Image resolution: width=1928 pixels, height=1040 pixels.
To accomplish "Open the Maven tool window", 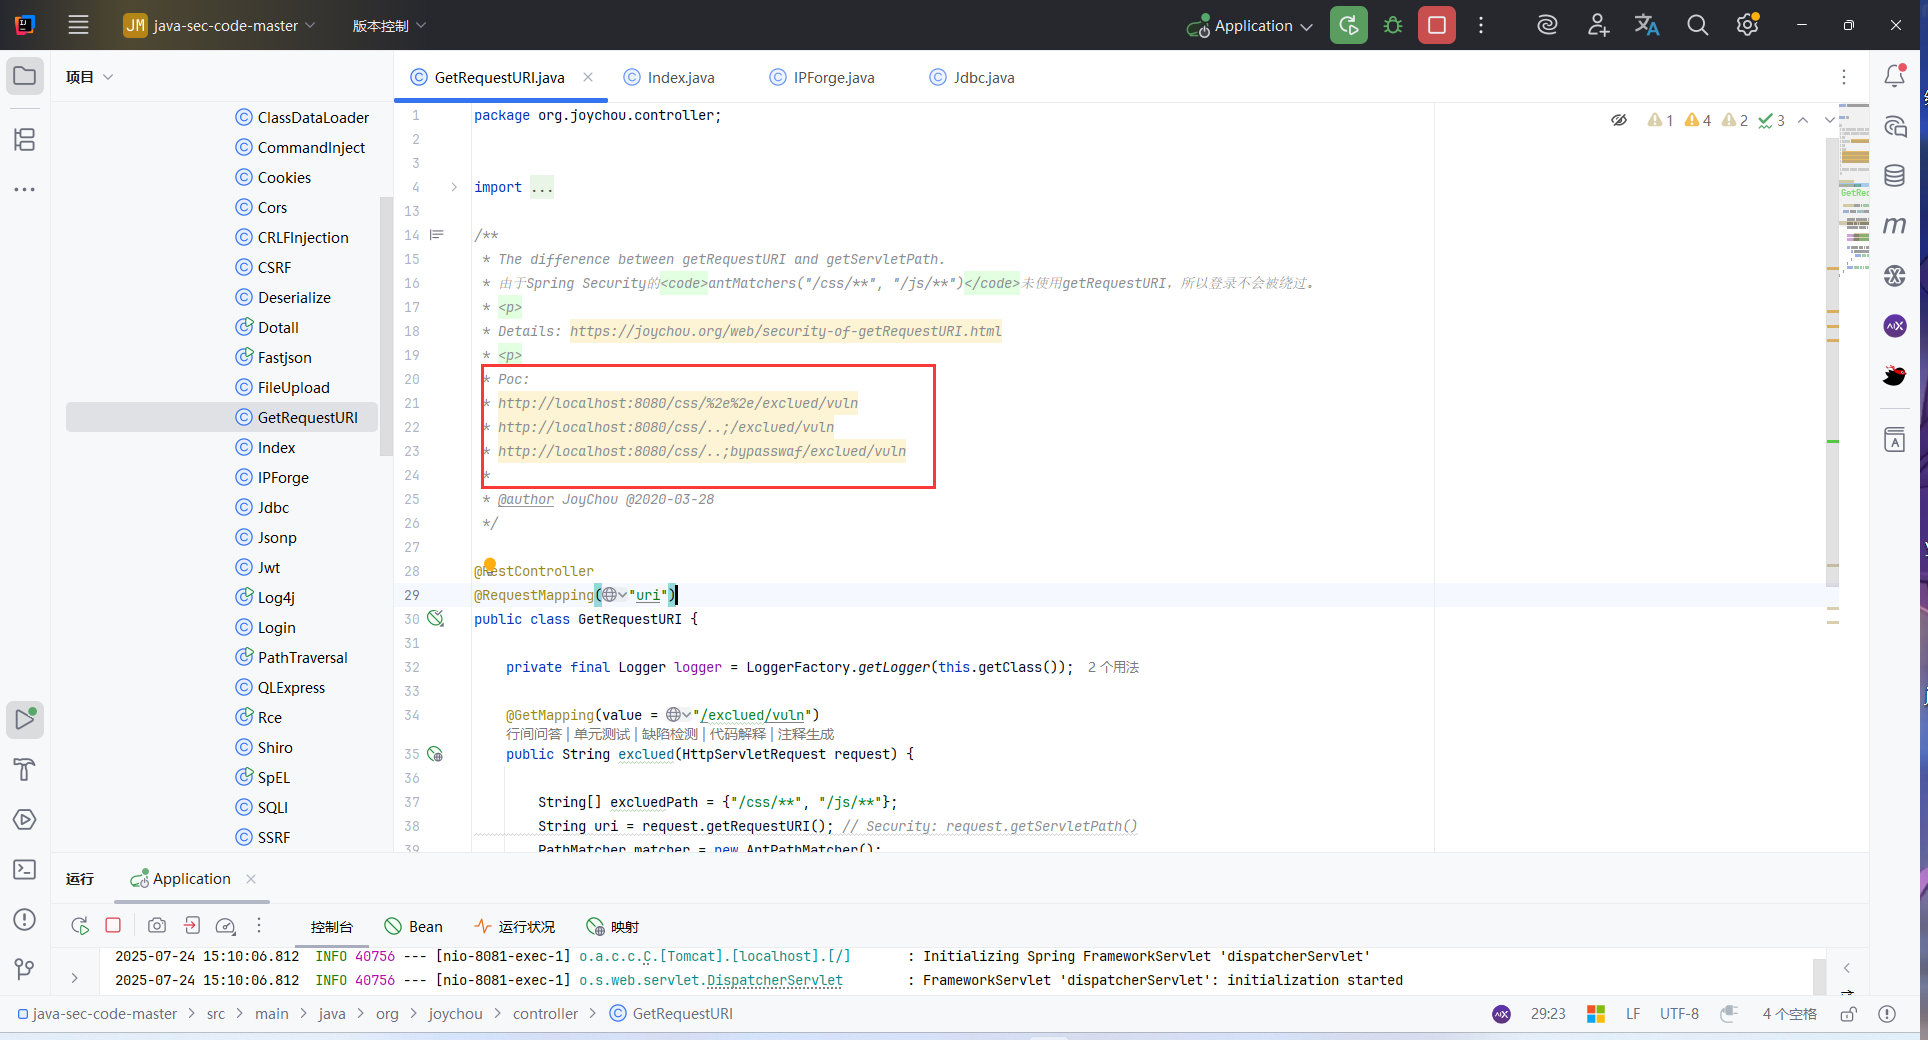I will click(x=1895, y=226).
